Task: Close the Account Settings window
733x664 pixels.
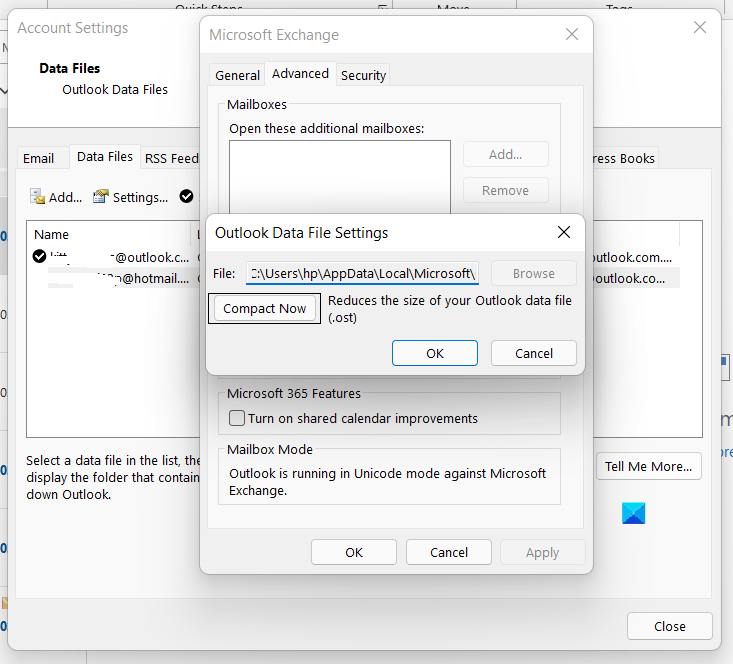Action: 699,27
